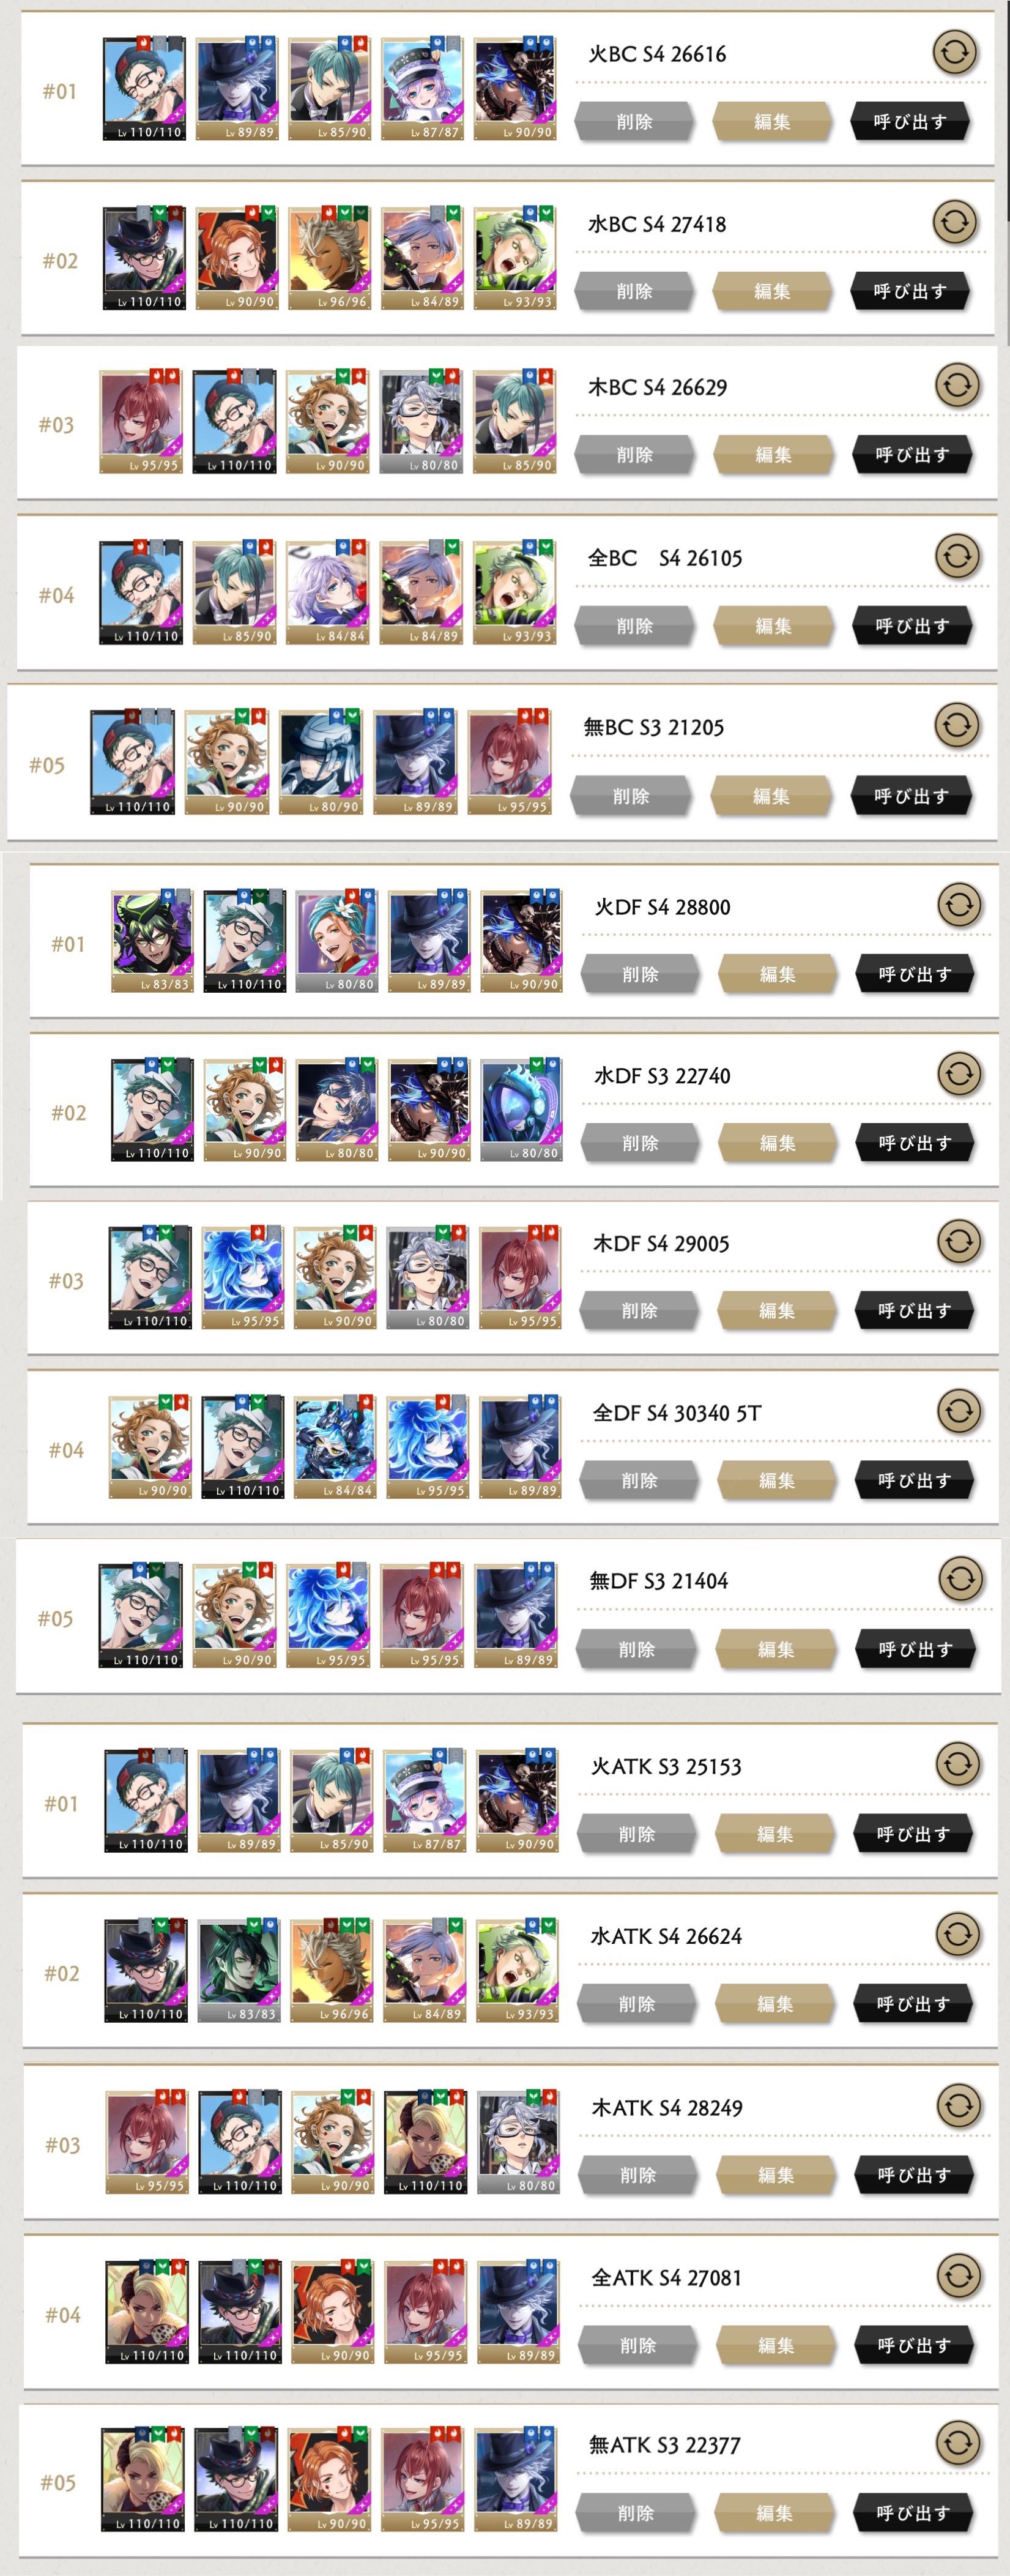Viewport: 1010px width, 2576px height.
Task: Select the Lv 96/96 card in 水BC deck
Action: coord(329,259)
